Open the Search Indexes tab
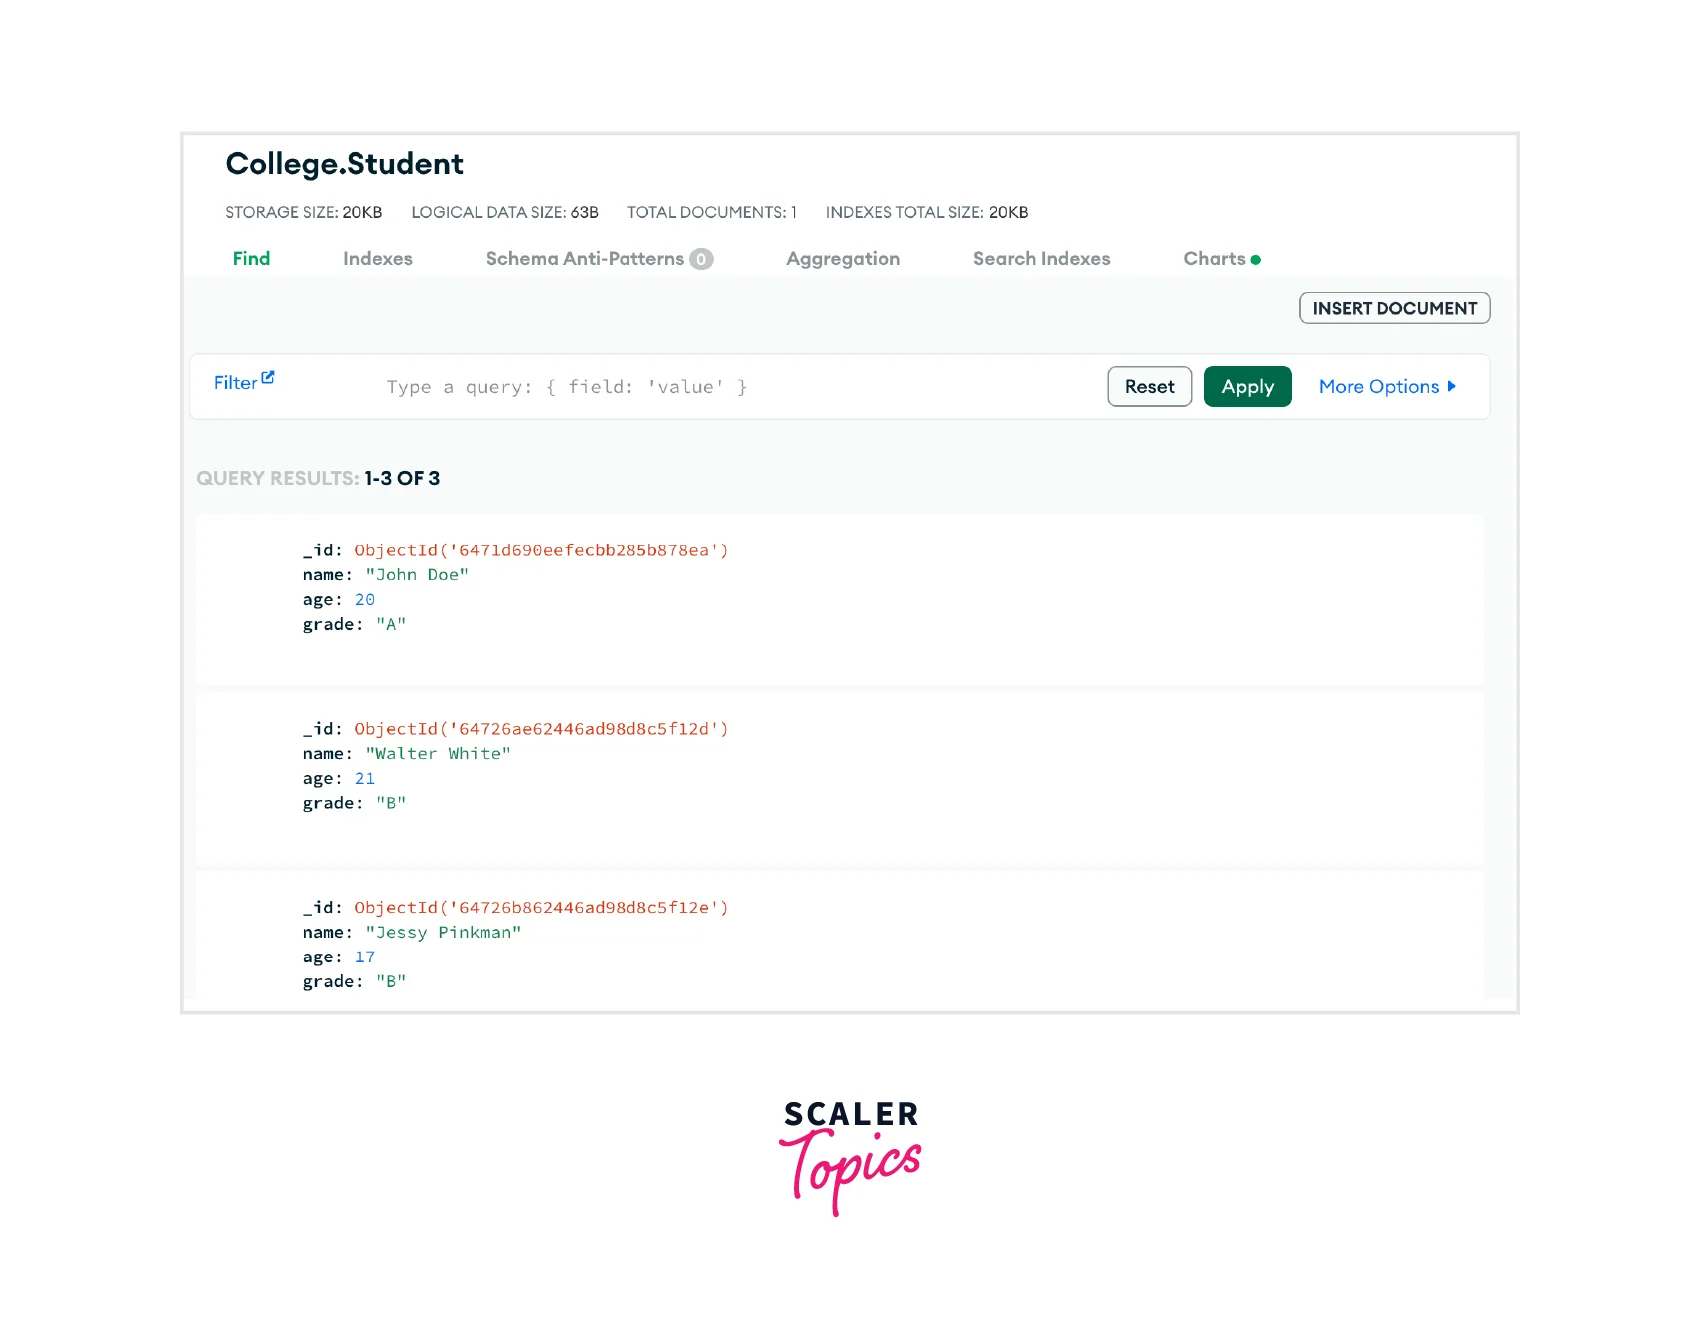The width and height of the screenshot is (1700, 1320). pyautogui.click(x=1041, y=259)
